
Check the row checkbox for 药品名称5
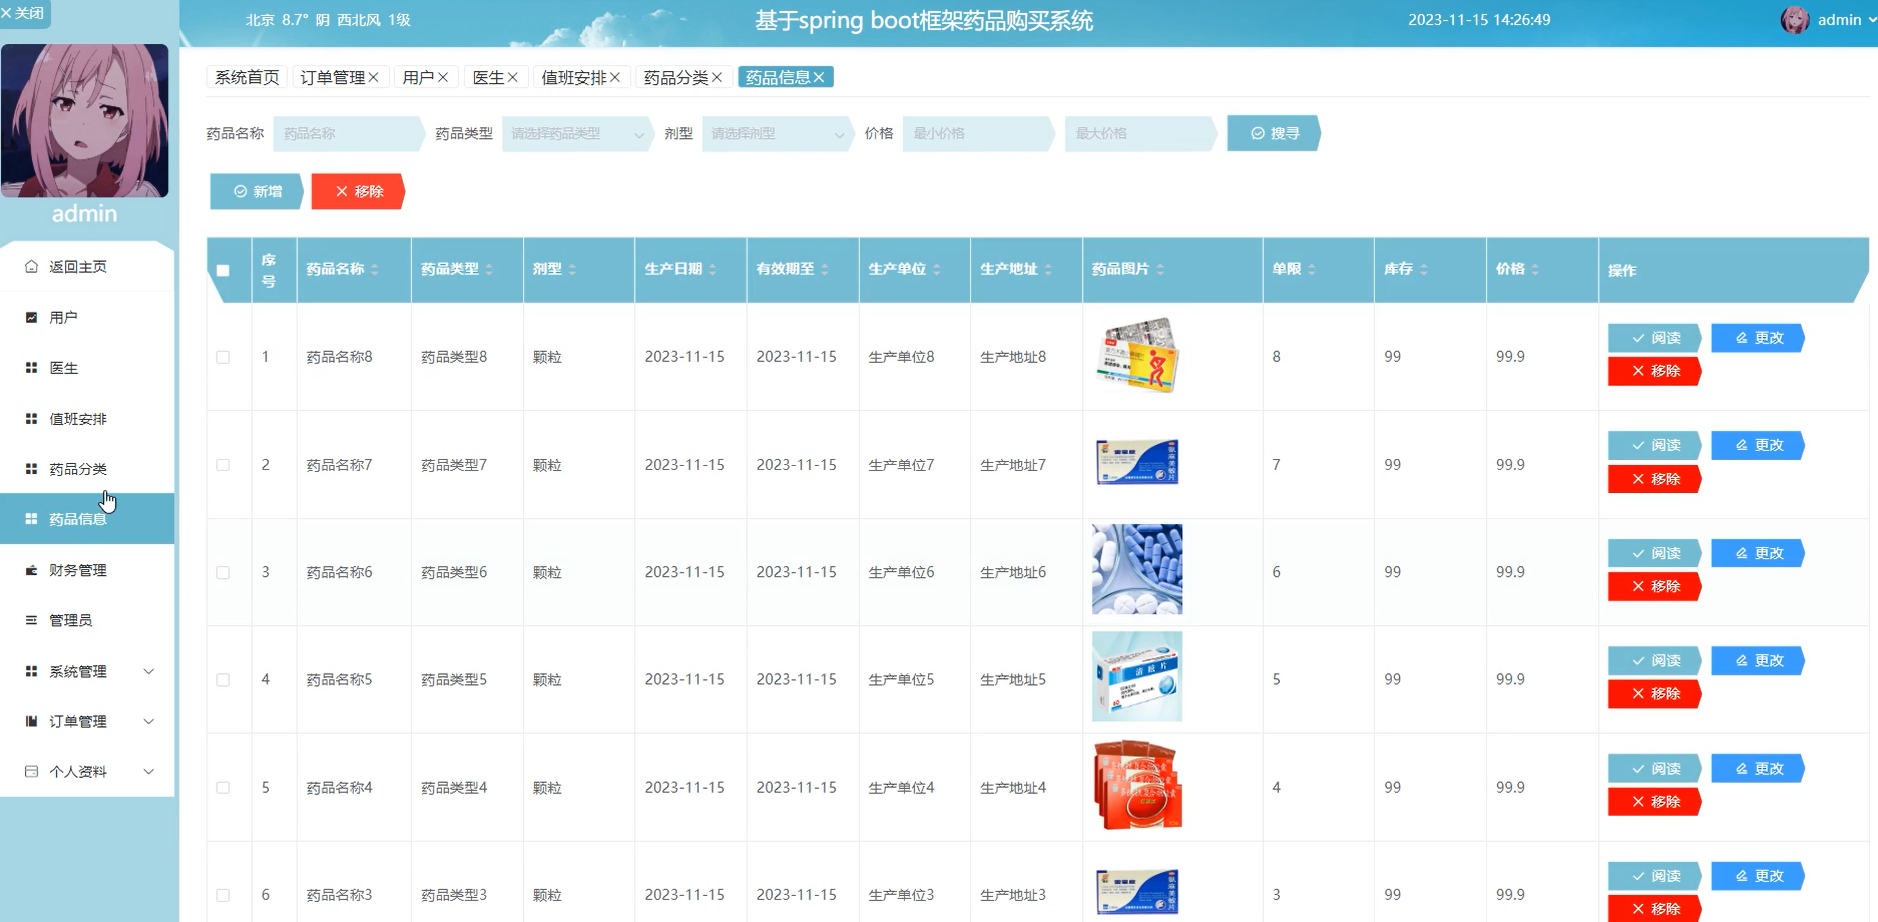tap(223, 680)
